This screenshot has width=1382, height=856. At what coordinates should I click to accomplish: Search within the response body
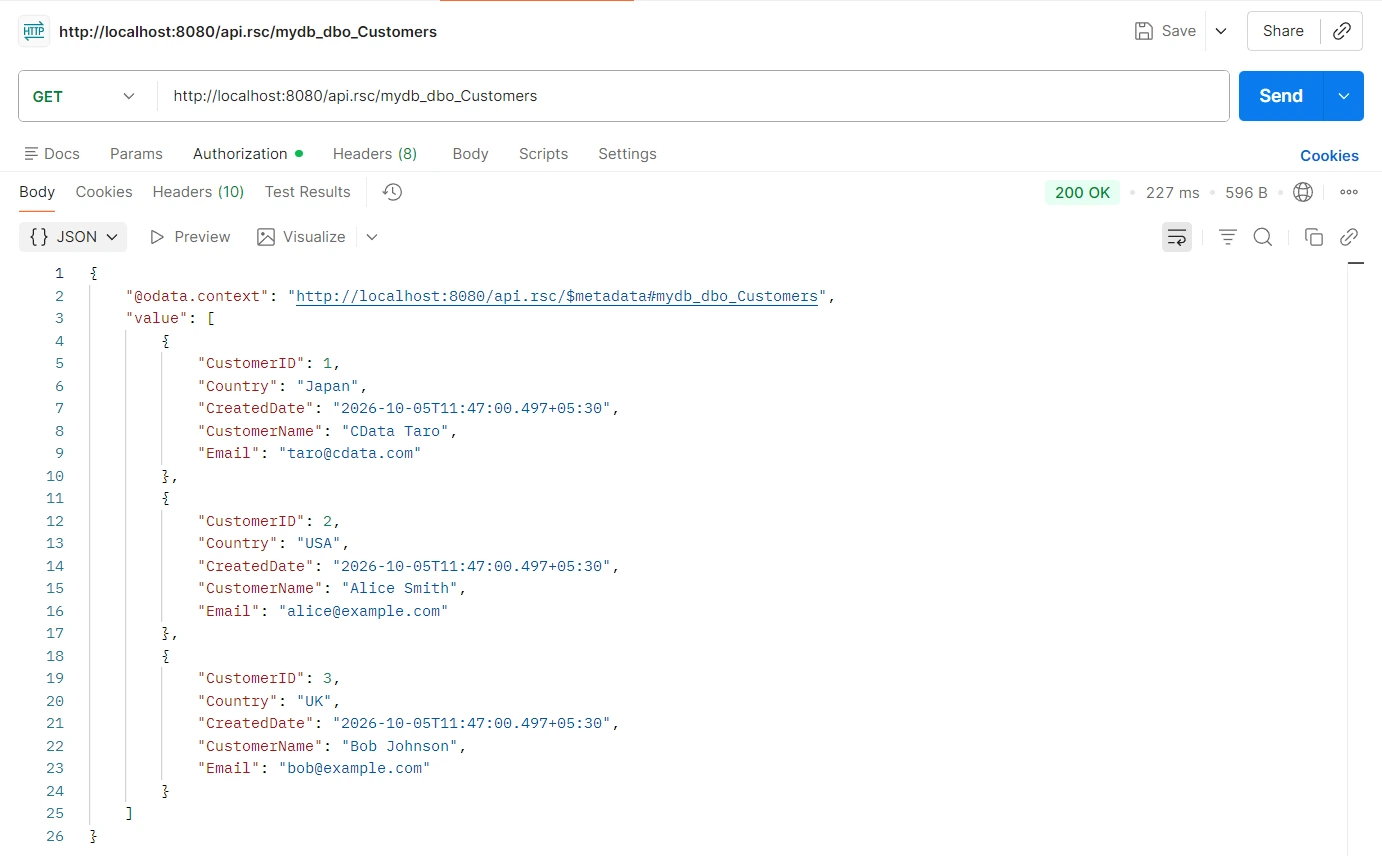1263,237
